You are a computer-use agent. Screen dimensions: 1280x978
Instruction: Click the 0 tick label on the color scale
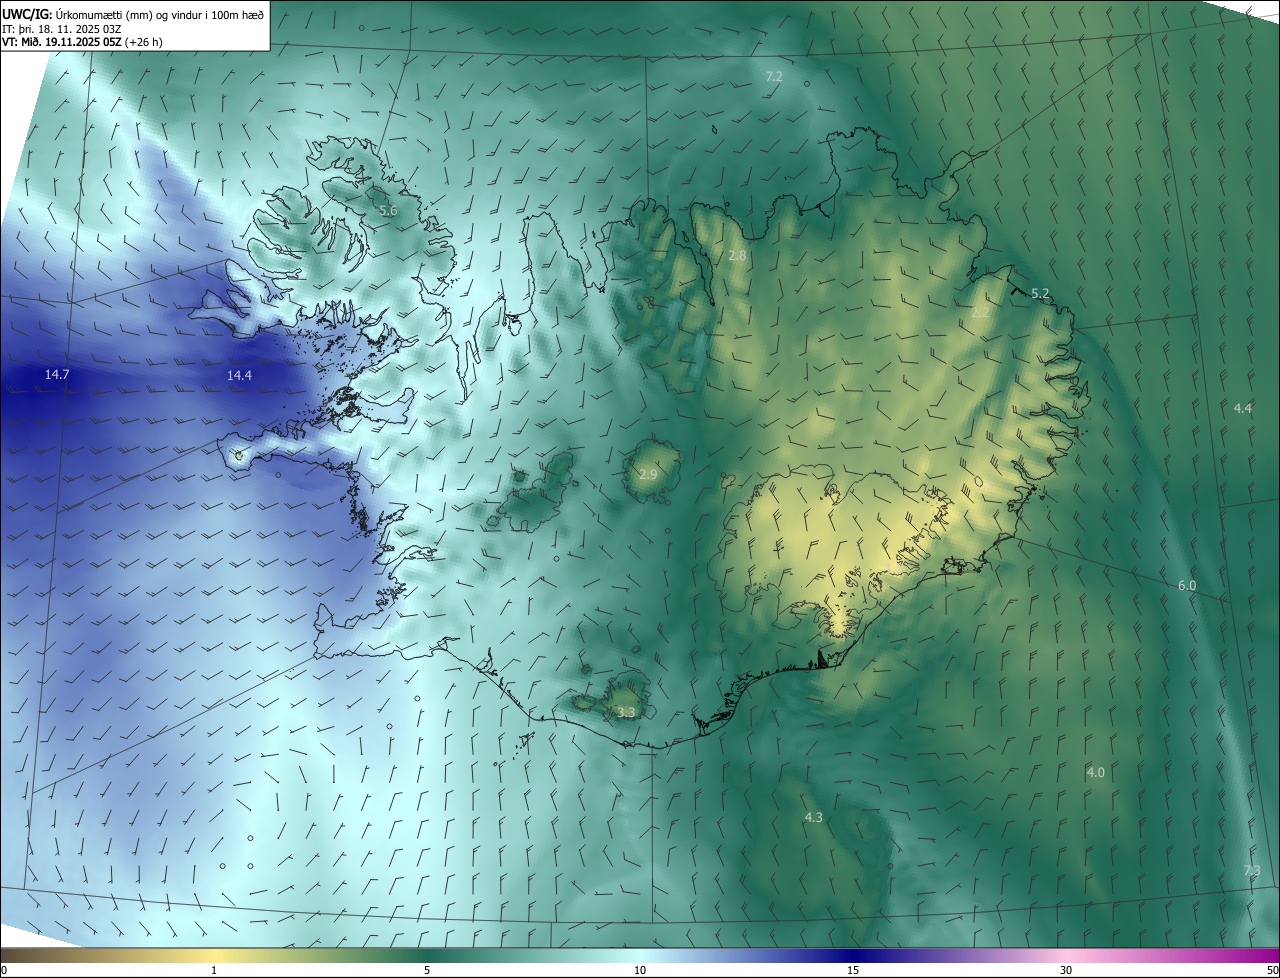3,970
